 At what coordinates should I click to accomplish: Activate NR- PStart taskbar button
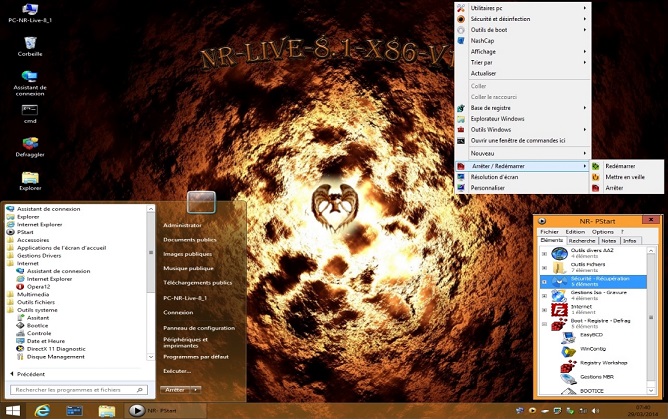(166, 411)
